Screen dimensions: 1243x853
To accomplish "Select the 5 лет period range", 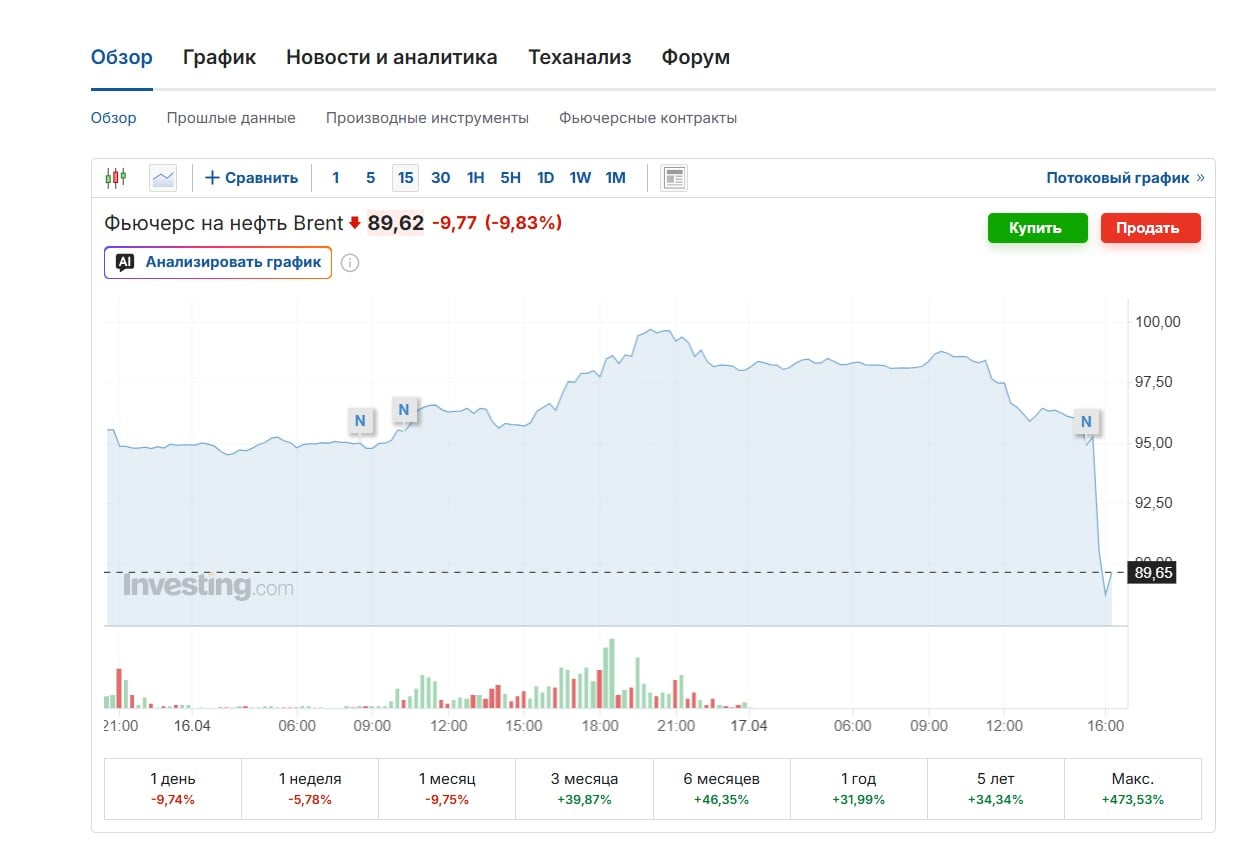I will tap(995, 788).
